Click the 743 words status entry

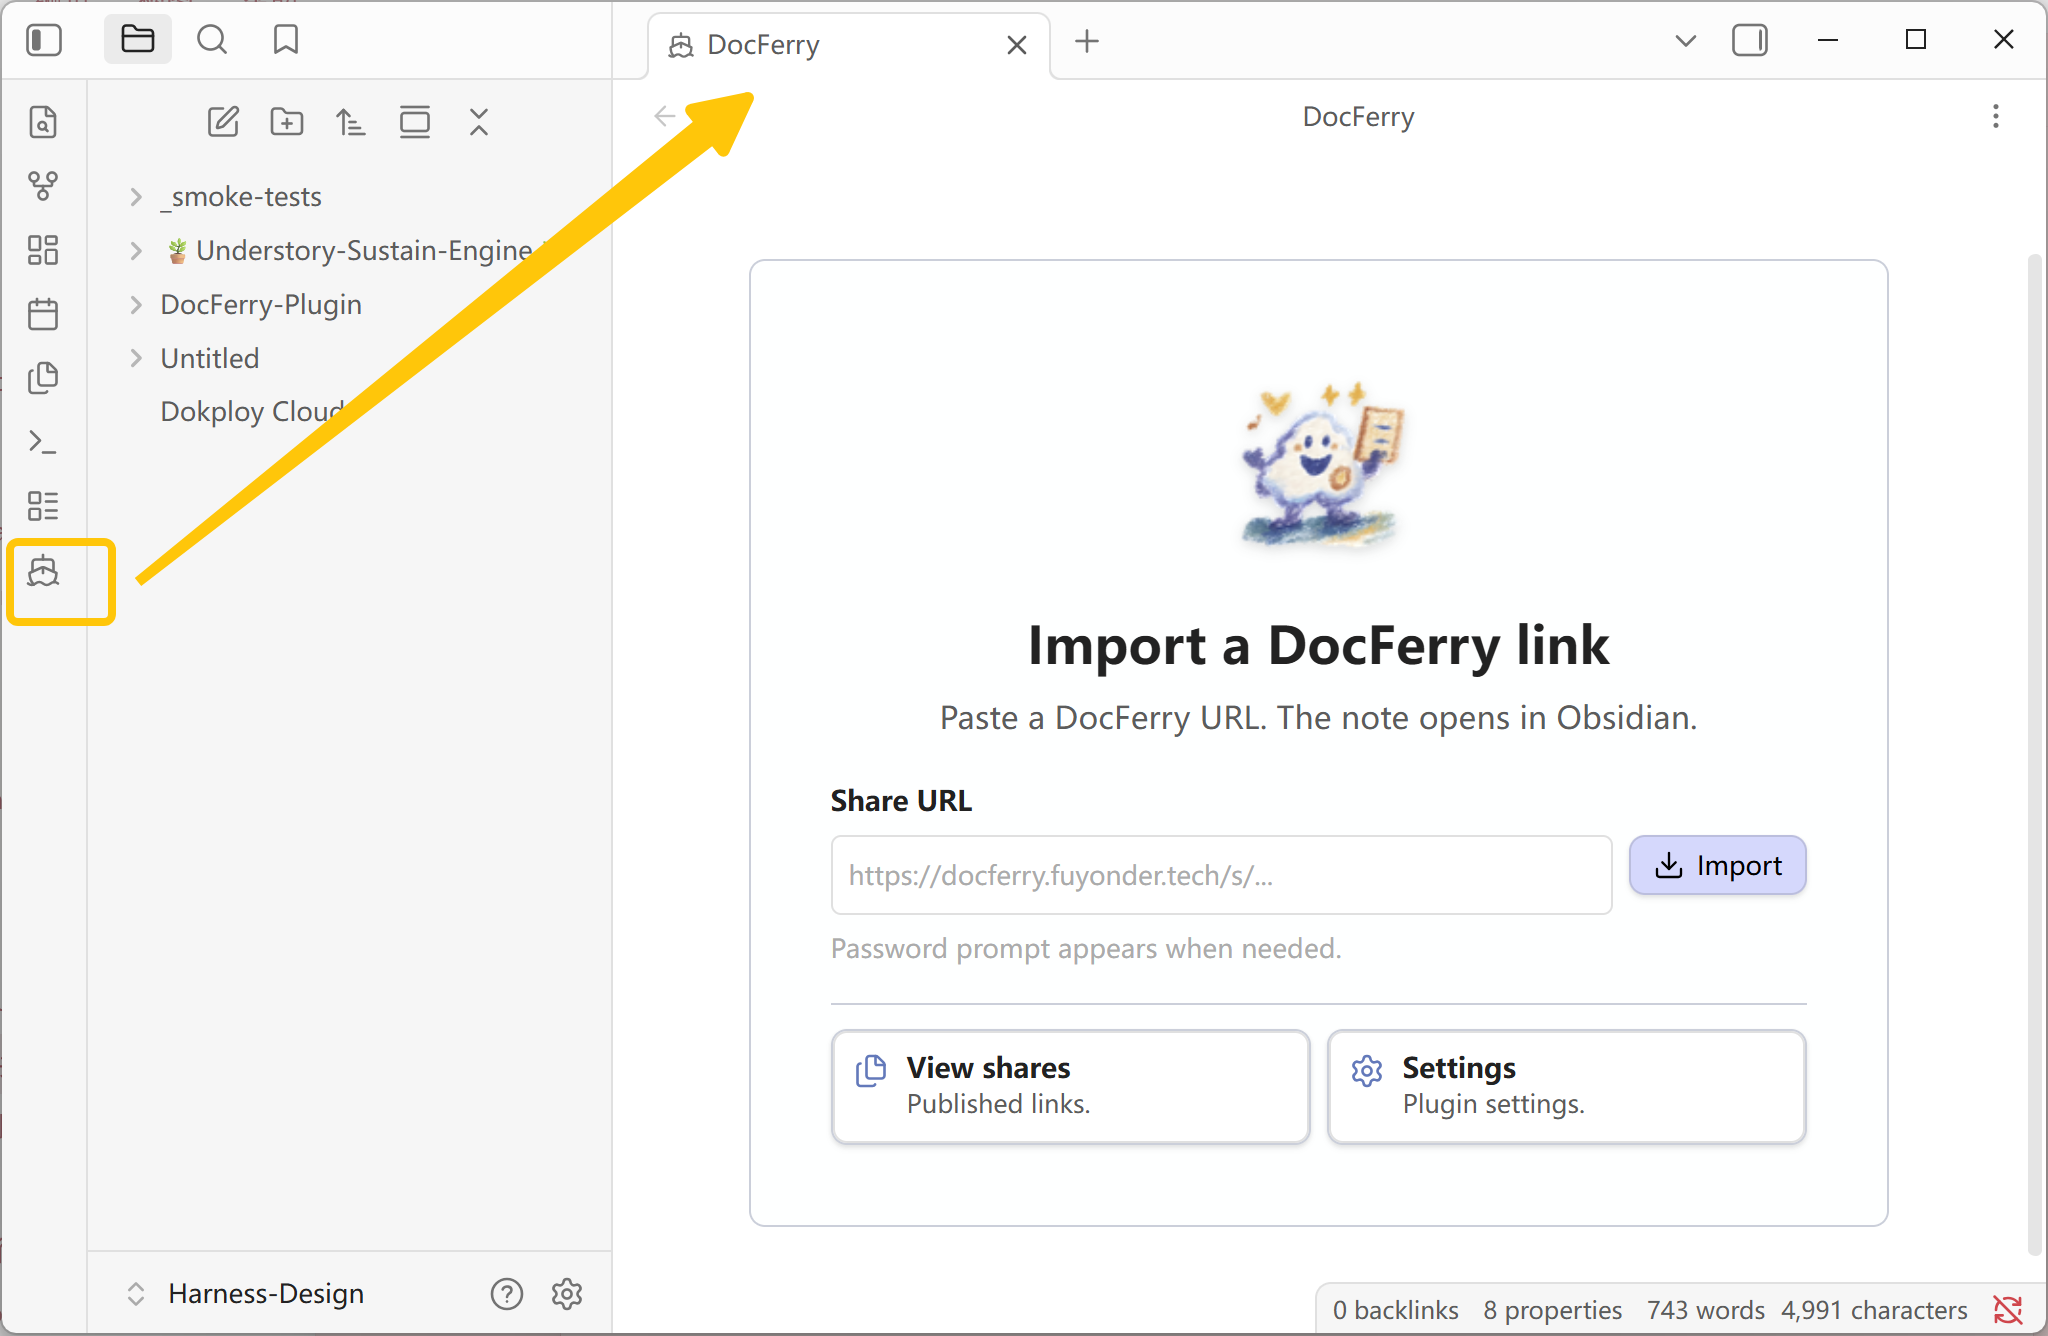(1706, 1310)
